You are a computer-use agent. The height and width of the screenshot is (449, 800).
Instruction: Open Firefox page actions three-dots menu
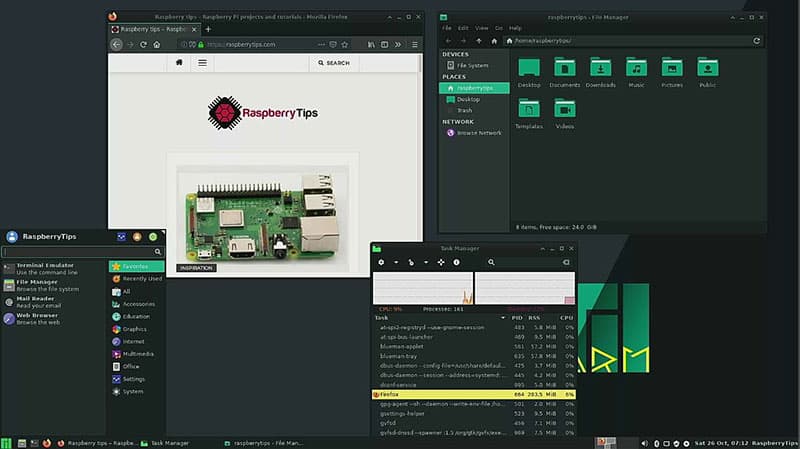point(321,44)
